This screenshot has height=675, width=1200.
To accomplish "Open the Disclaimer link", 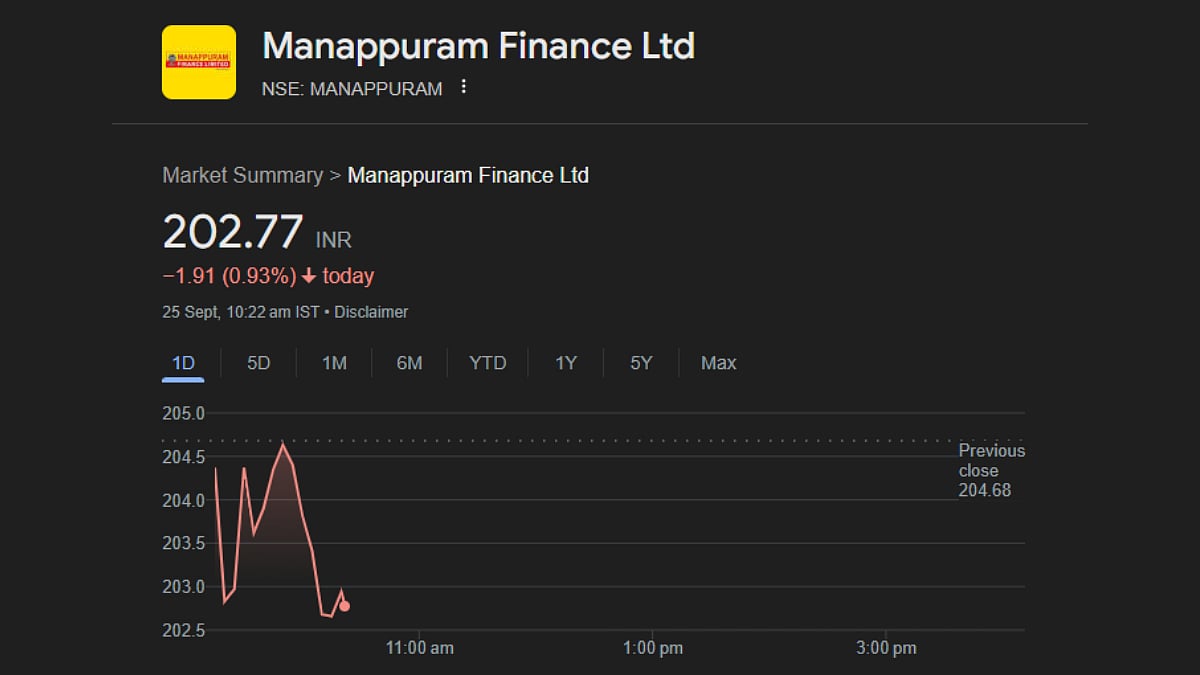I will coord(371,312).
